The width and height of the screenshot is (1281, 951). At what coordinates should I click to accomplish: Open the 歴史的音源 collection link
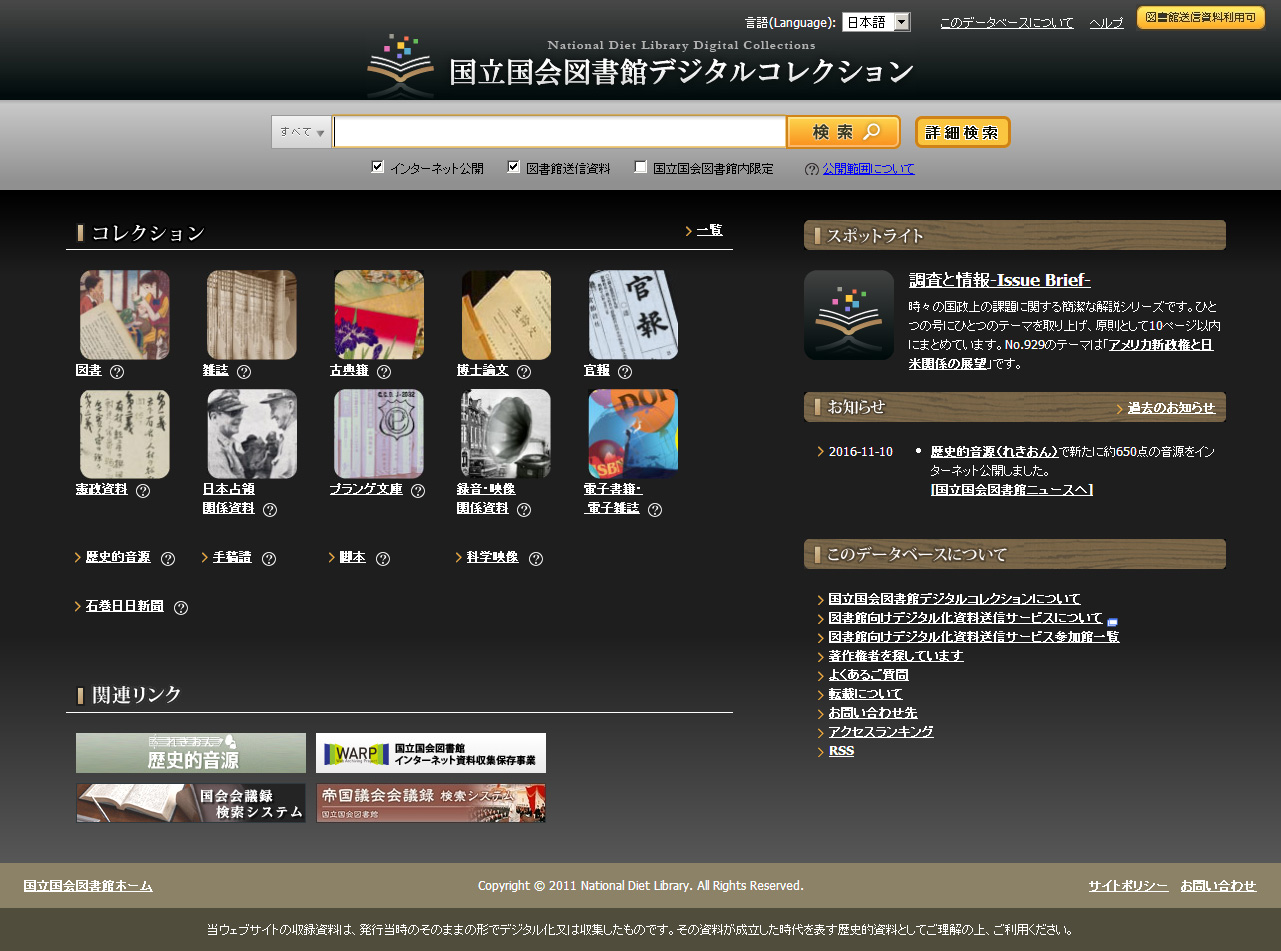coord(118,557)
